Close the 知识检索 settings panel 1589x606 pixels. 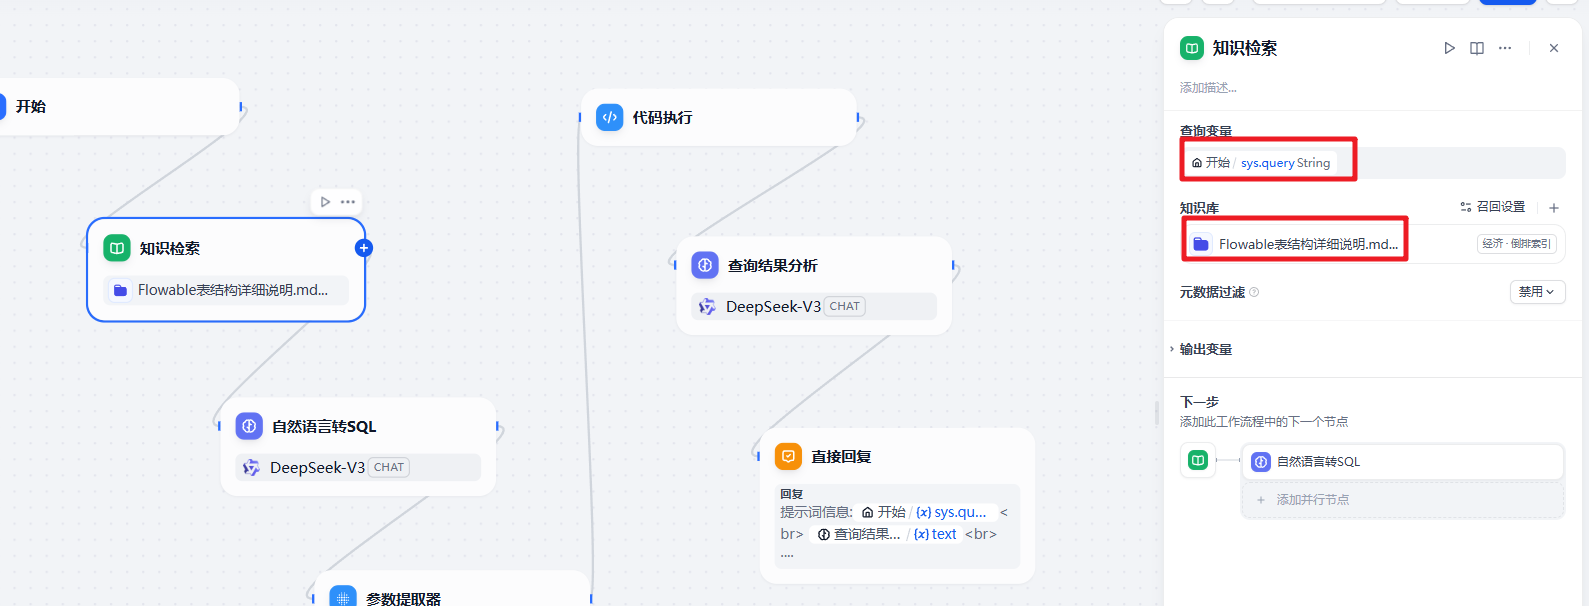[x=1554, y=48]
